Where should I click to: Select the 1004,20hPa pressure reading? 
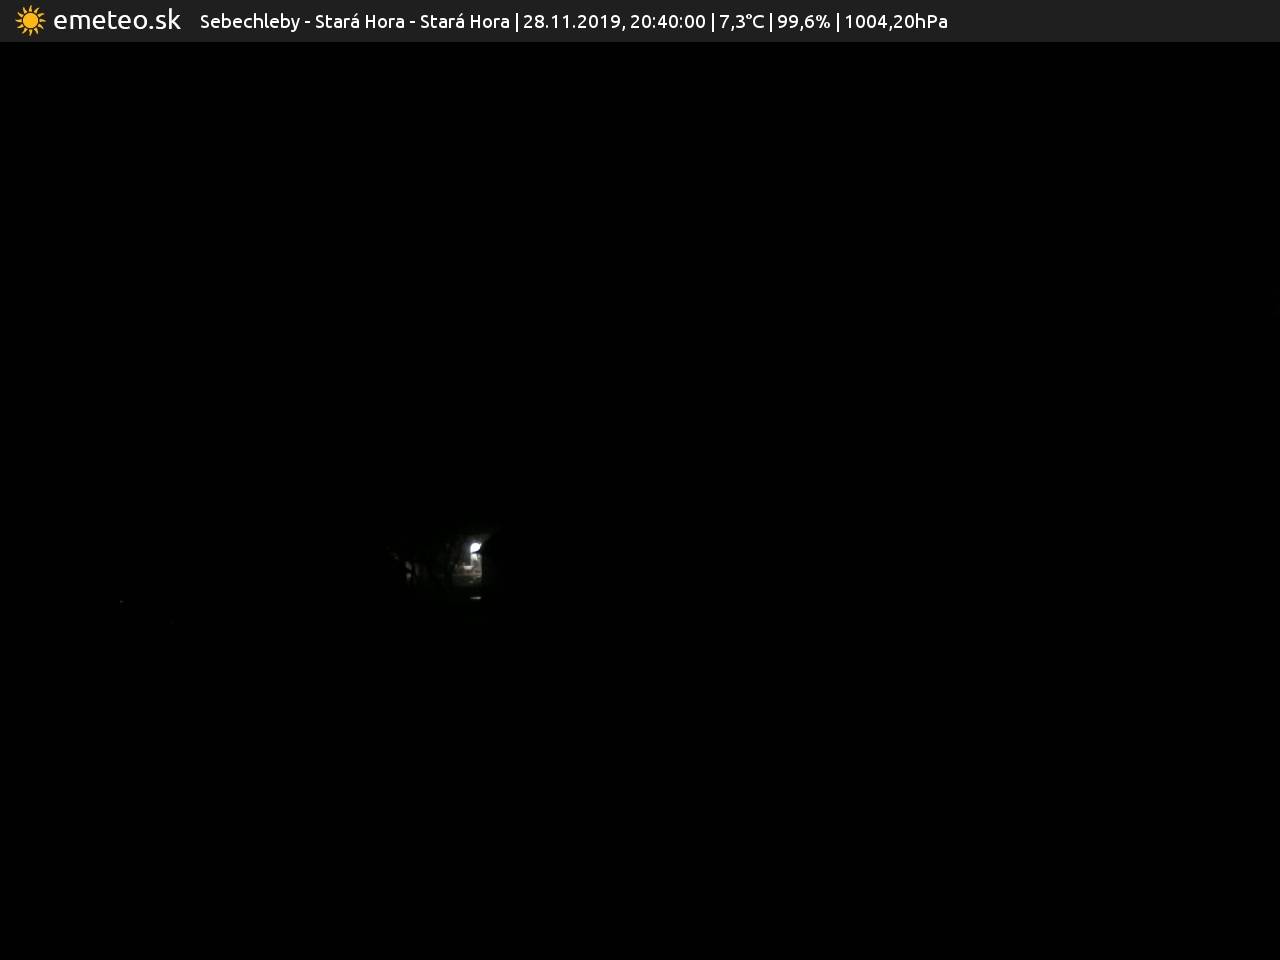click(x=895, y=22)
